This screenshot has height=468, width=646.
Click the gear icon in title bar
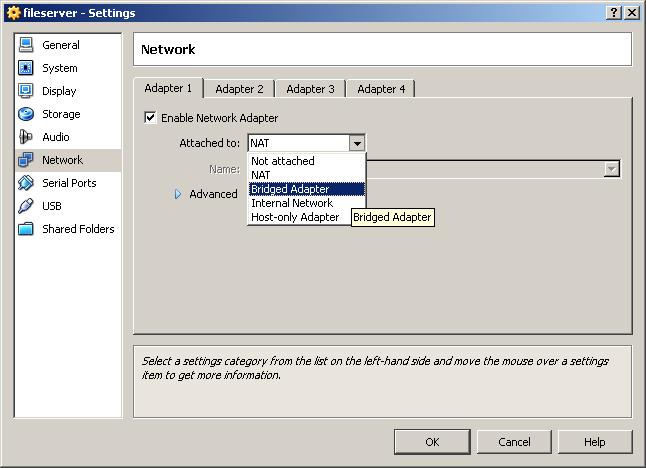tap(14, 13)
